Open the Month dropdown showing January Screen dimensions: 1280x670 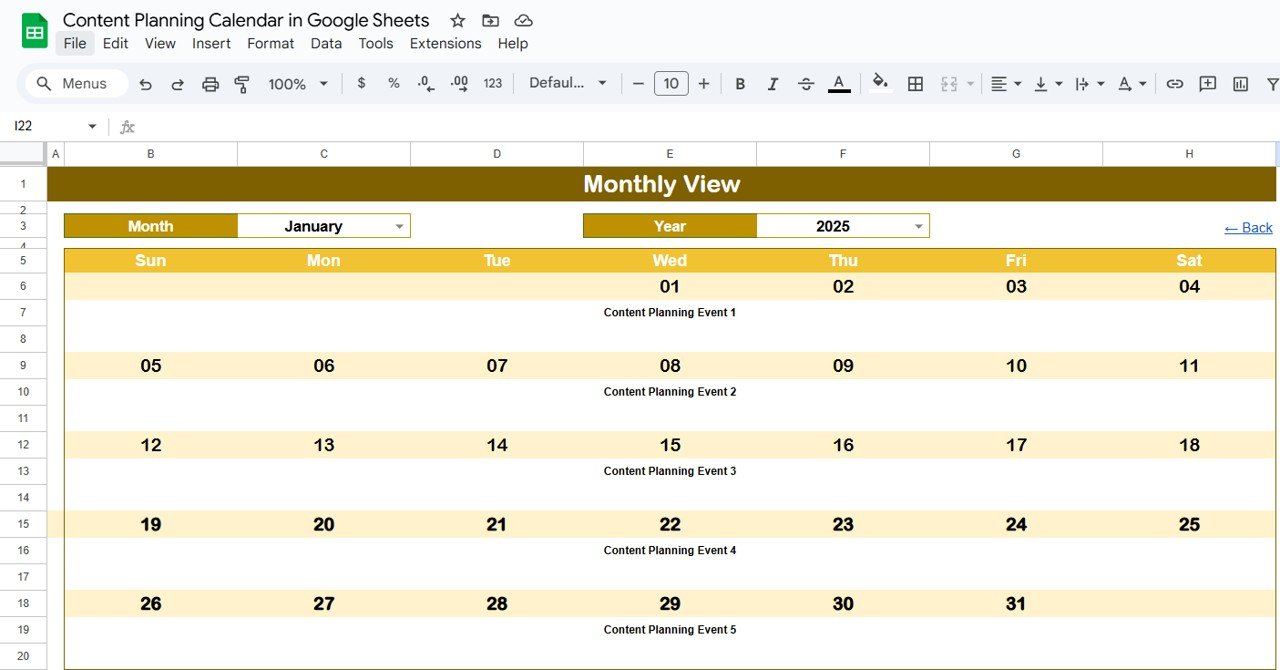(x=399, y=226)
